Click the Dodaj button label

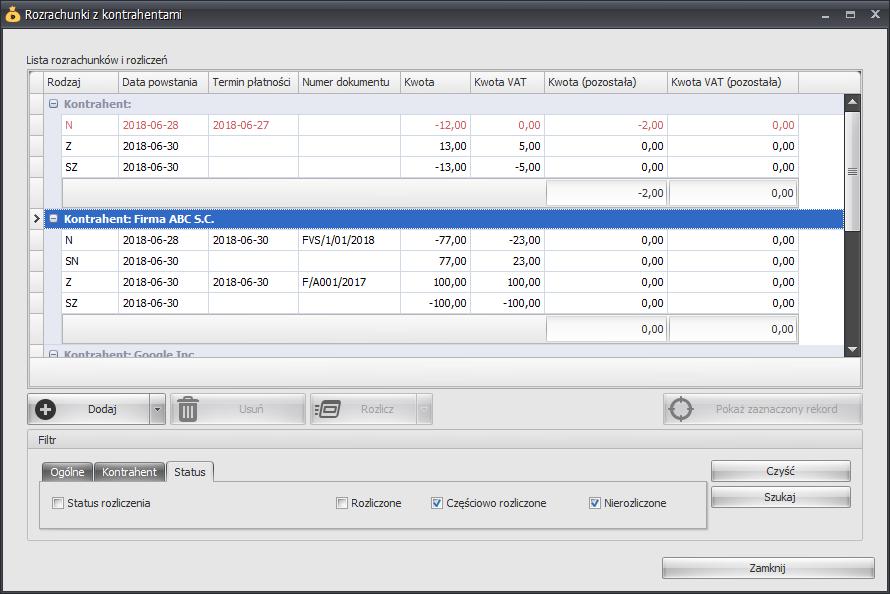(x=102, y=409)
